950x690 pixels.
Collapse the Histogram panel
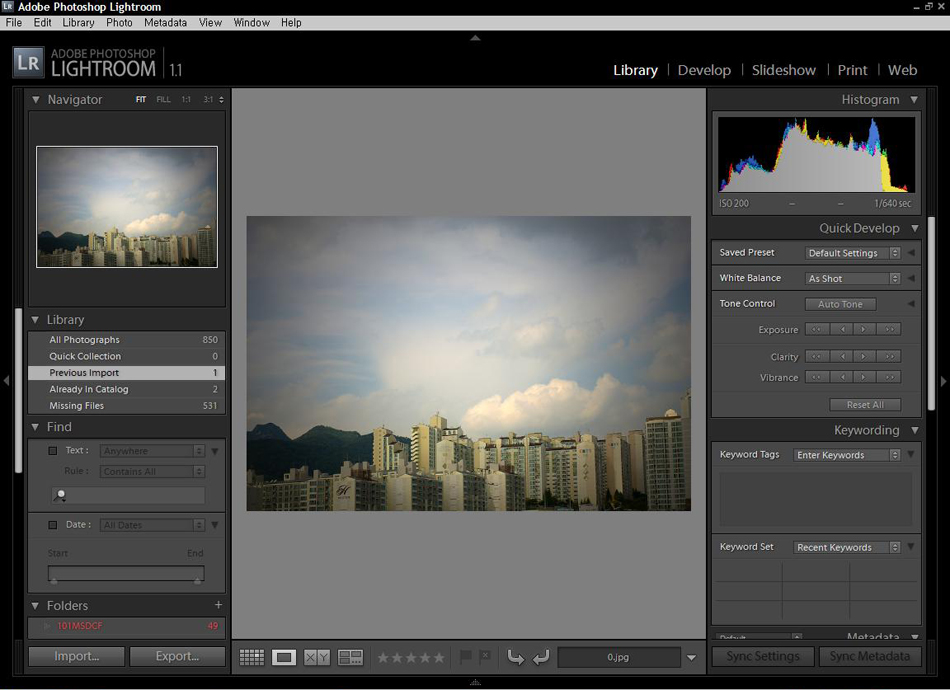click(x=913, y=100)
